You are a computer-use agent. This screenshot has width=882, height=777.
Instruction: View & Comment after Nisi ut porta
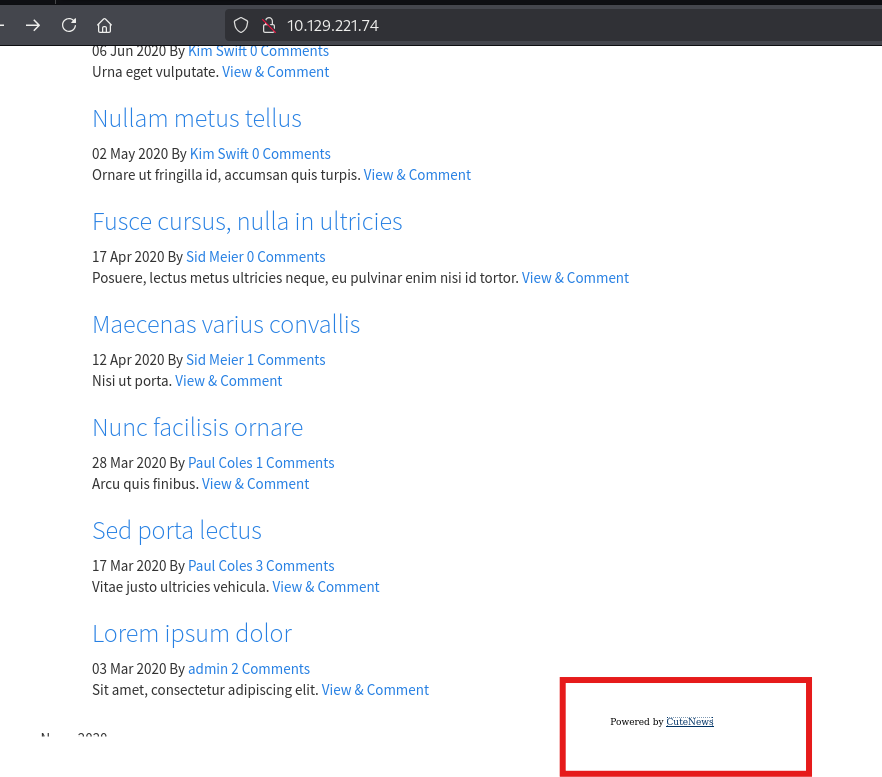point(228,381)
